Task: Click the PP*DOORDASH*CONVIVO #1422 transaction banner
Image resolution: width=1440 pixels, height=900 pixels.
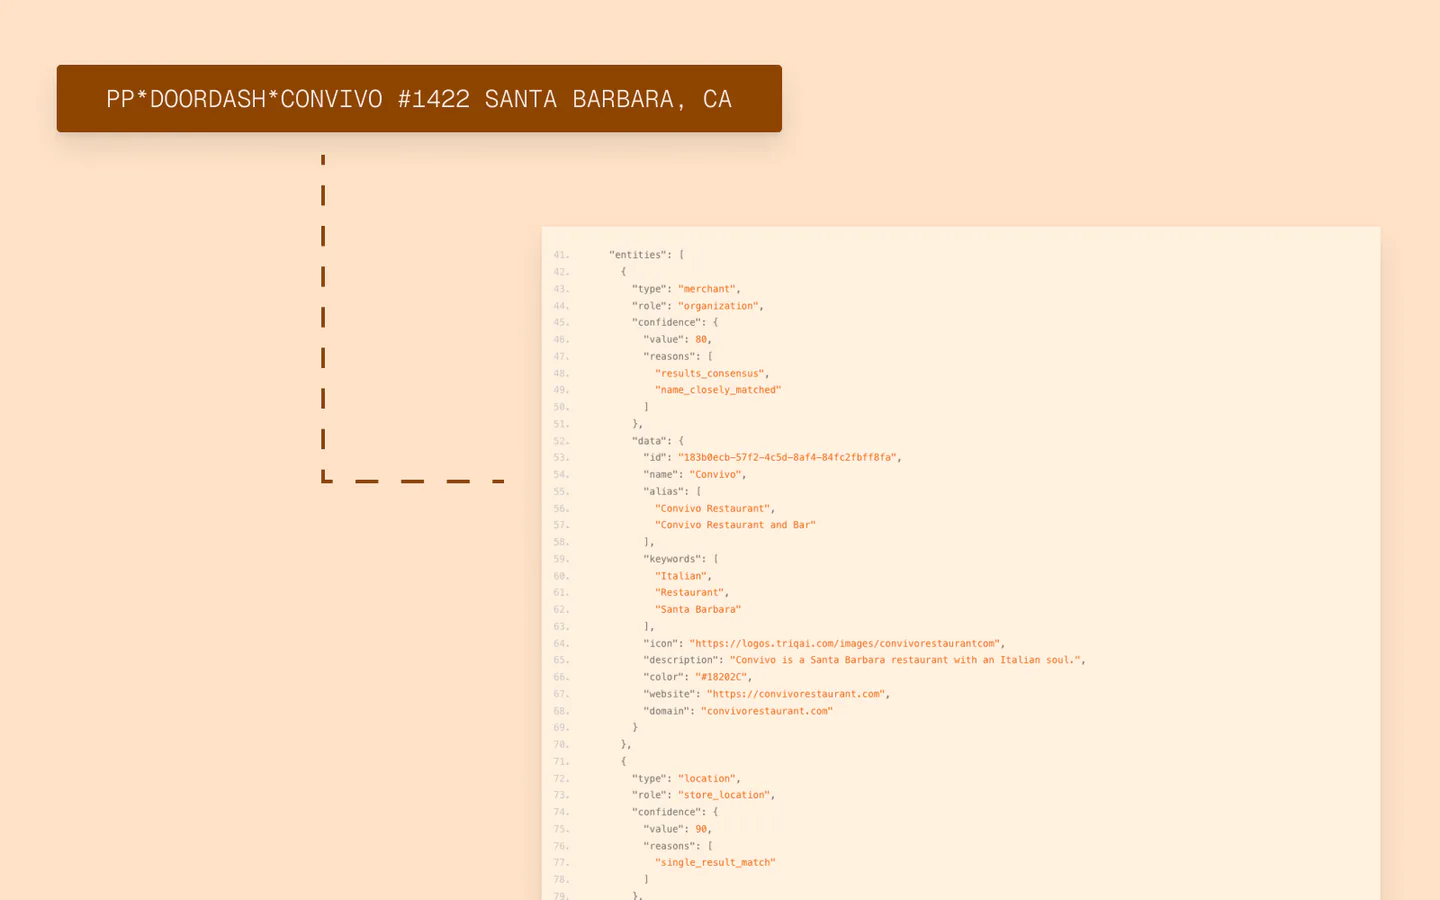Action: (x=419, y=99)
